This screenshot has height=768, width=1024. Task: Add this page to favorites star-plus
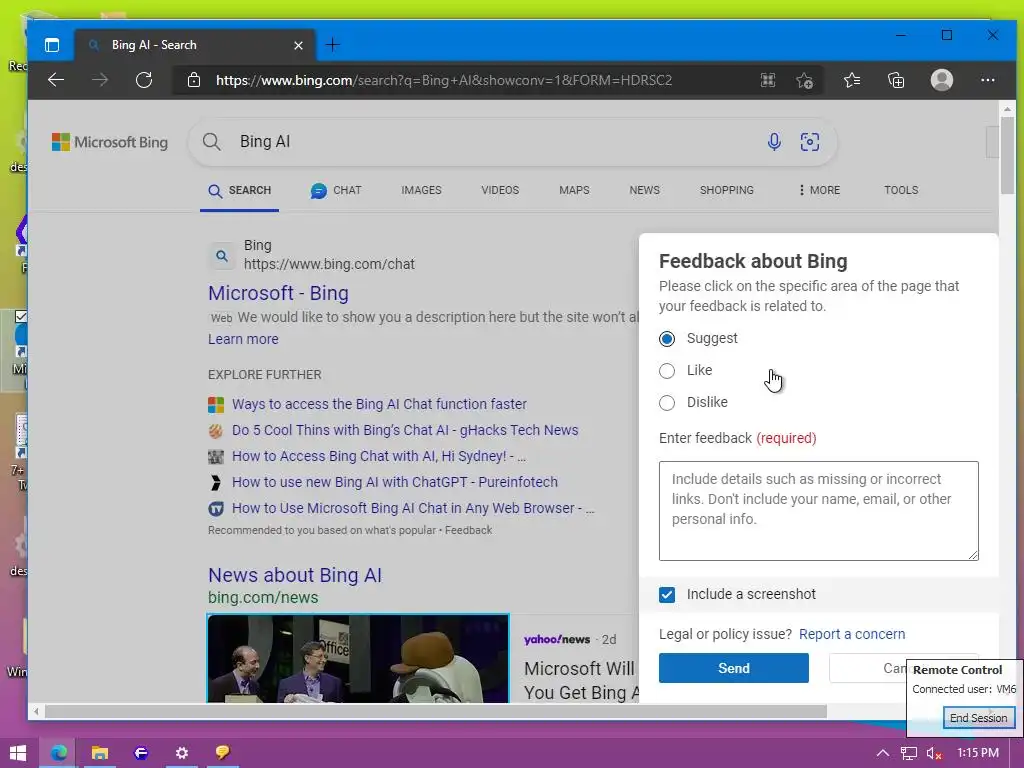coord(805,80)
